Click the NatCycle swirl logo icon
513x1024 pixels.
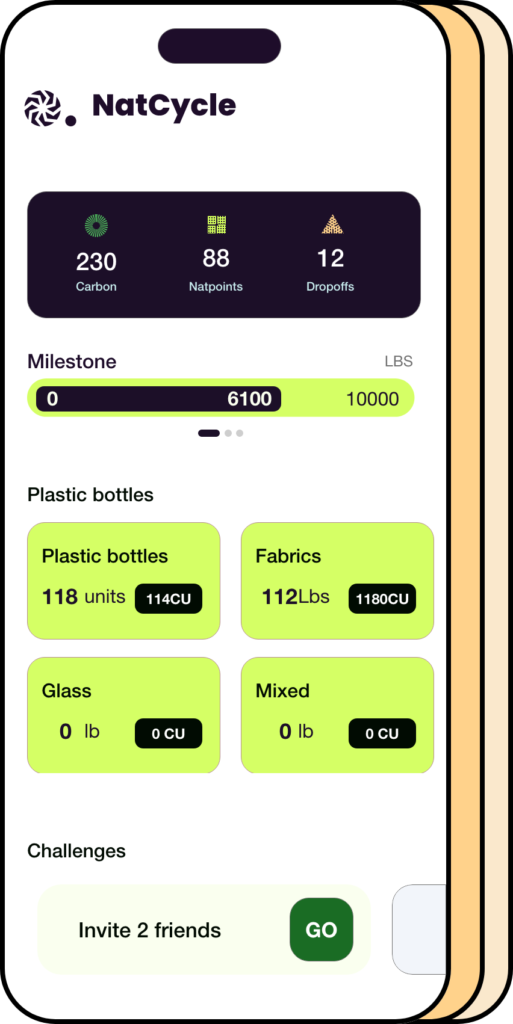[x=42, y=108]
